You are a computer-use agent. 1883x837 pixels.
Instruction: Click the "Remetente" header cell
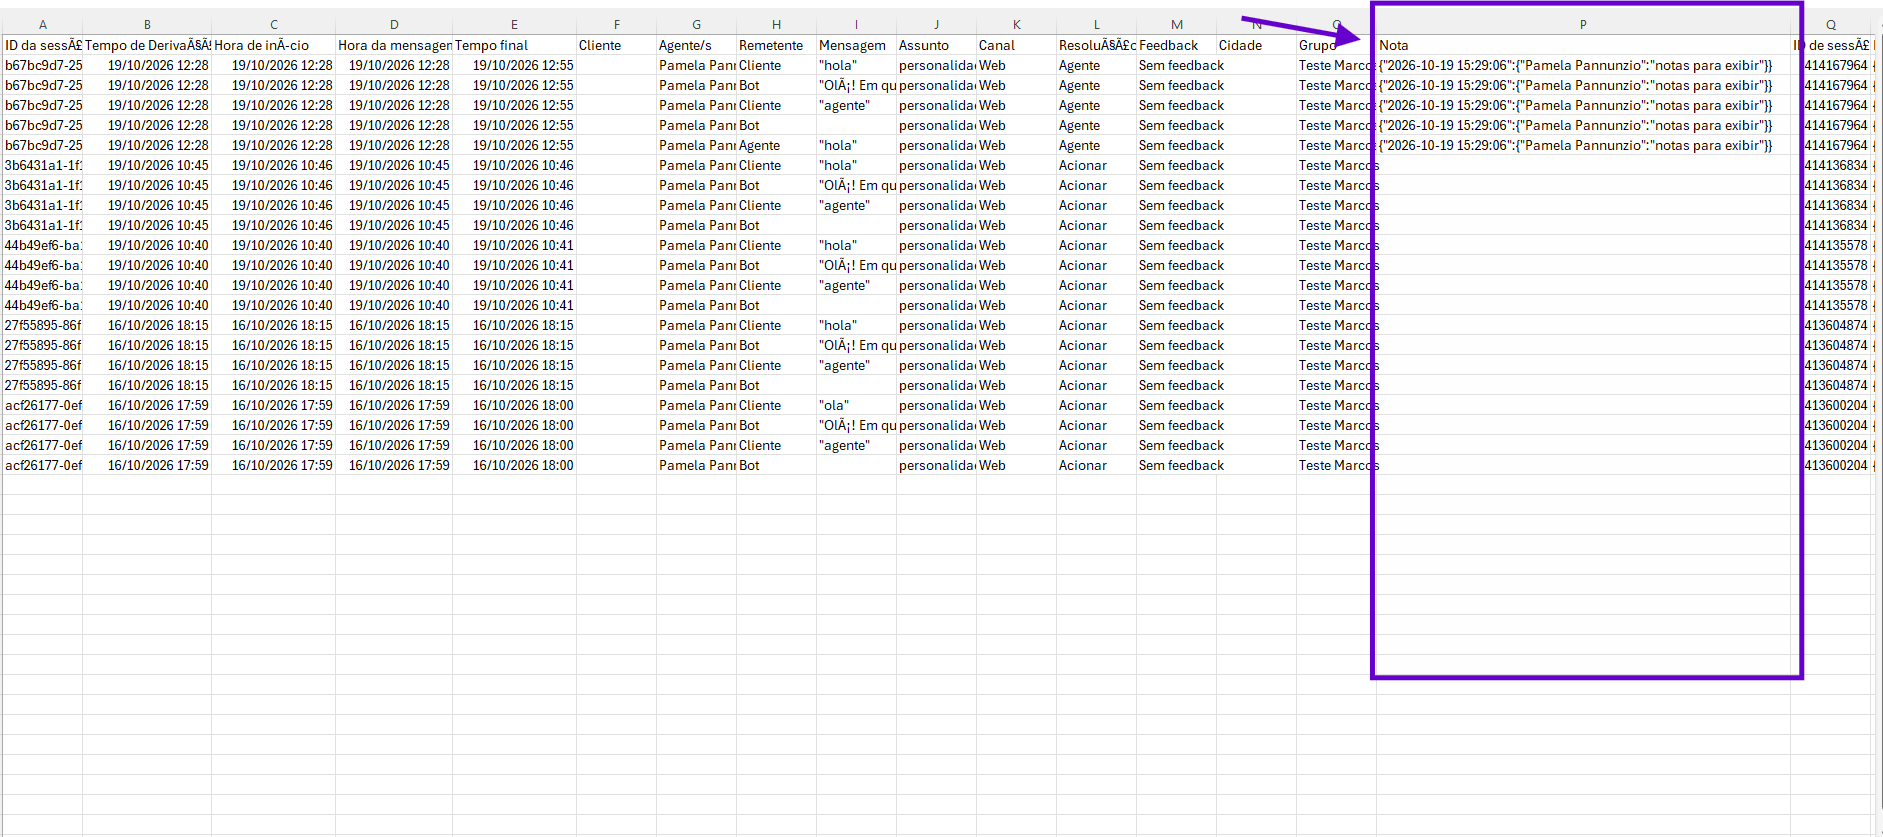click(777, 45)
